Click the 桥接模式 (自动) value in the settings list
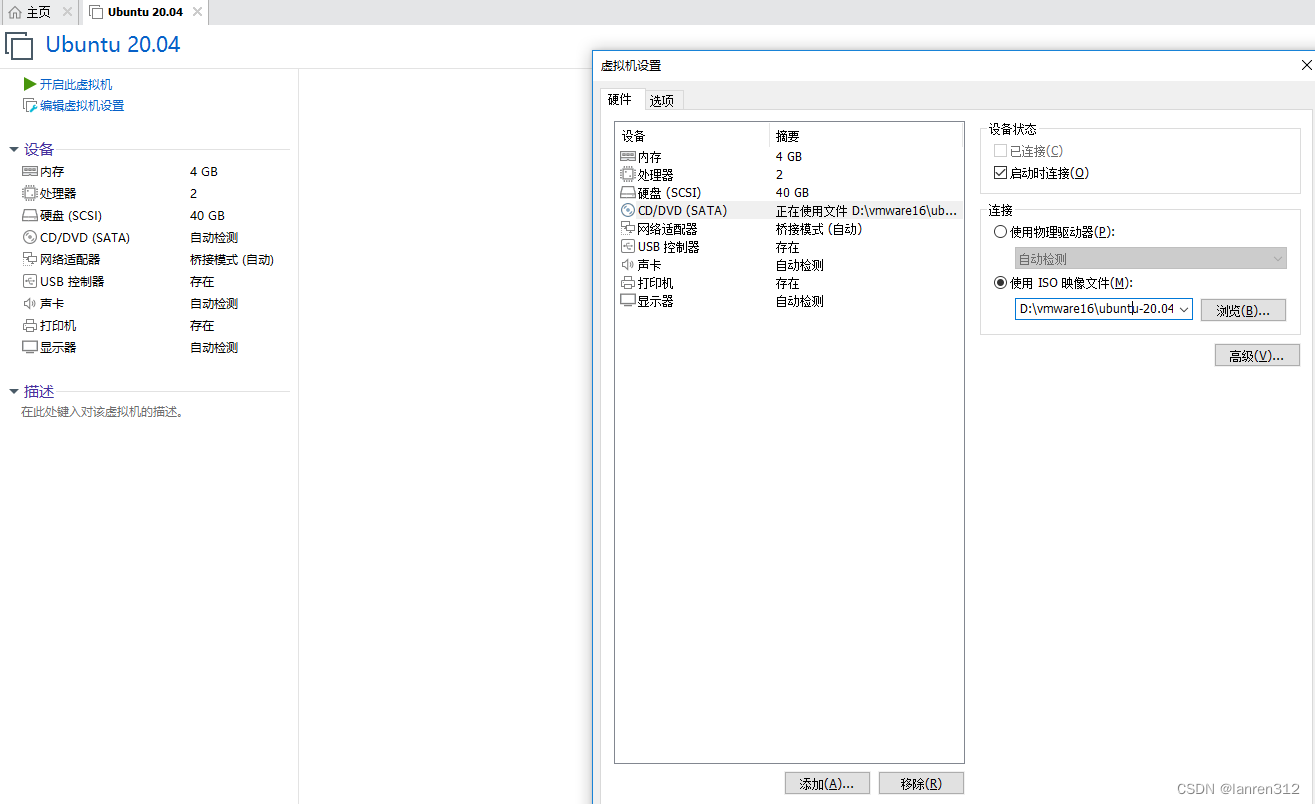This screenshot has height=804, width=1315. click(x=819, y=229)
